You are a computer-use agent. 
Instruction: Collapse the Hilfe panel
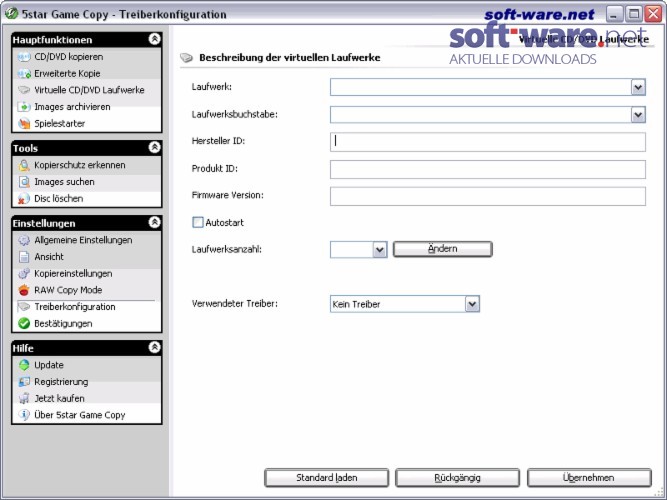tap(154, 347)
